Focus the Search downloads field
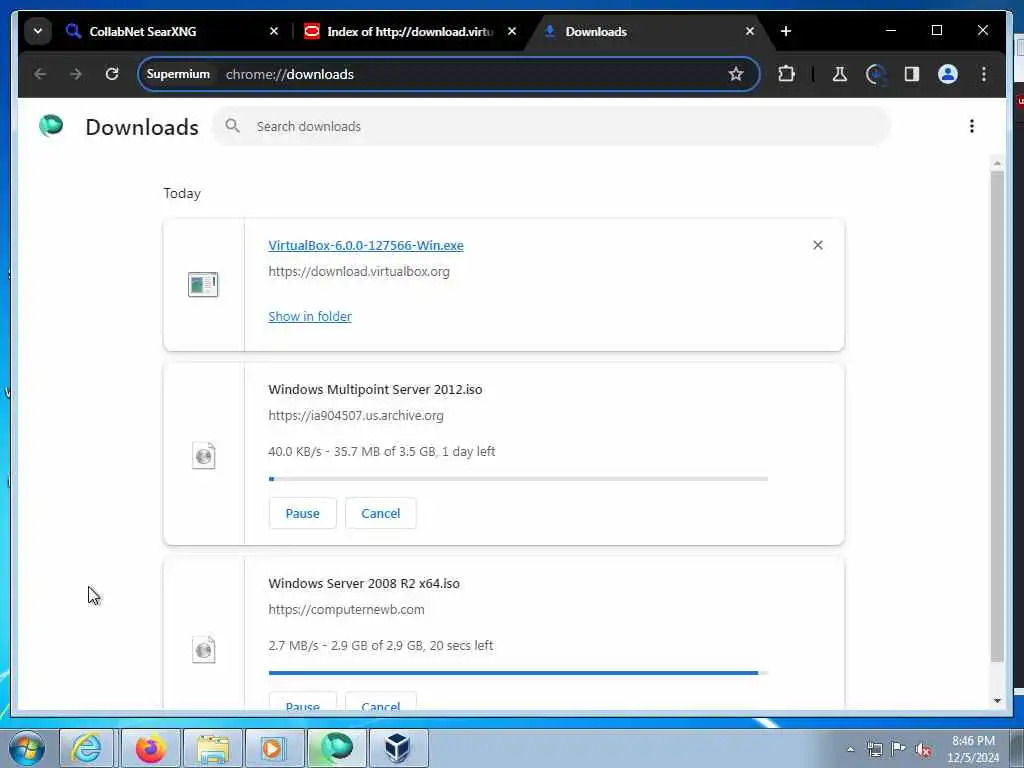 point(551,126)
